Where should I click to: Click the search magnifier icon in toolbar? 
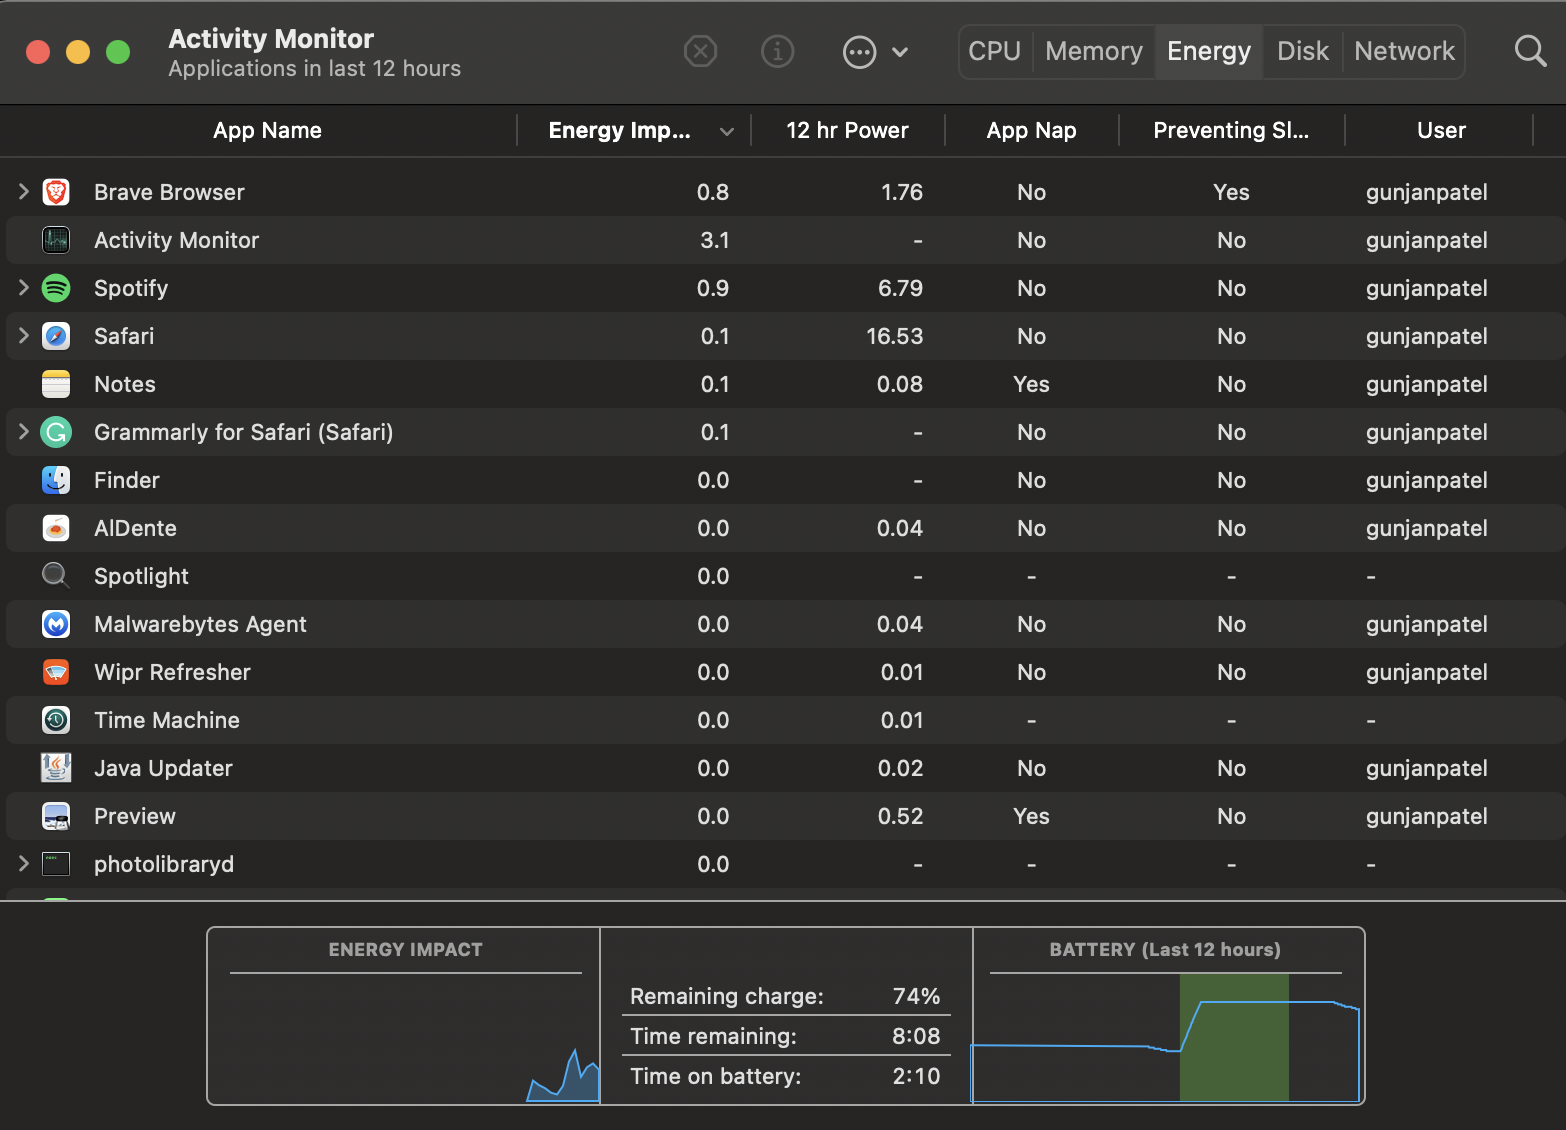(x=1530, y=51)
